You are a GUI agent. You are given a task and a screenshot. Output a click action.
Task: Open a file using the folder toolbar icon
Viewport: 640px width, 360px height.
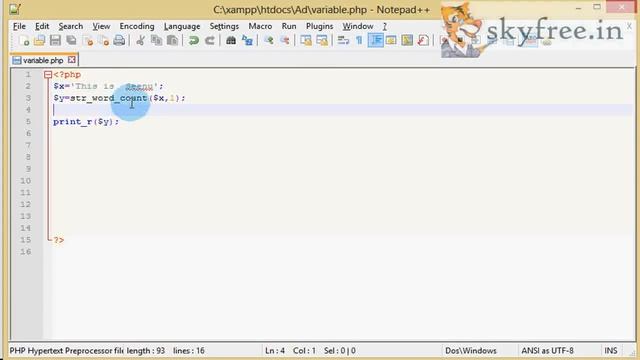pyautogui.click(x=39, y=40)
